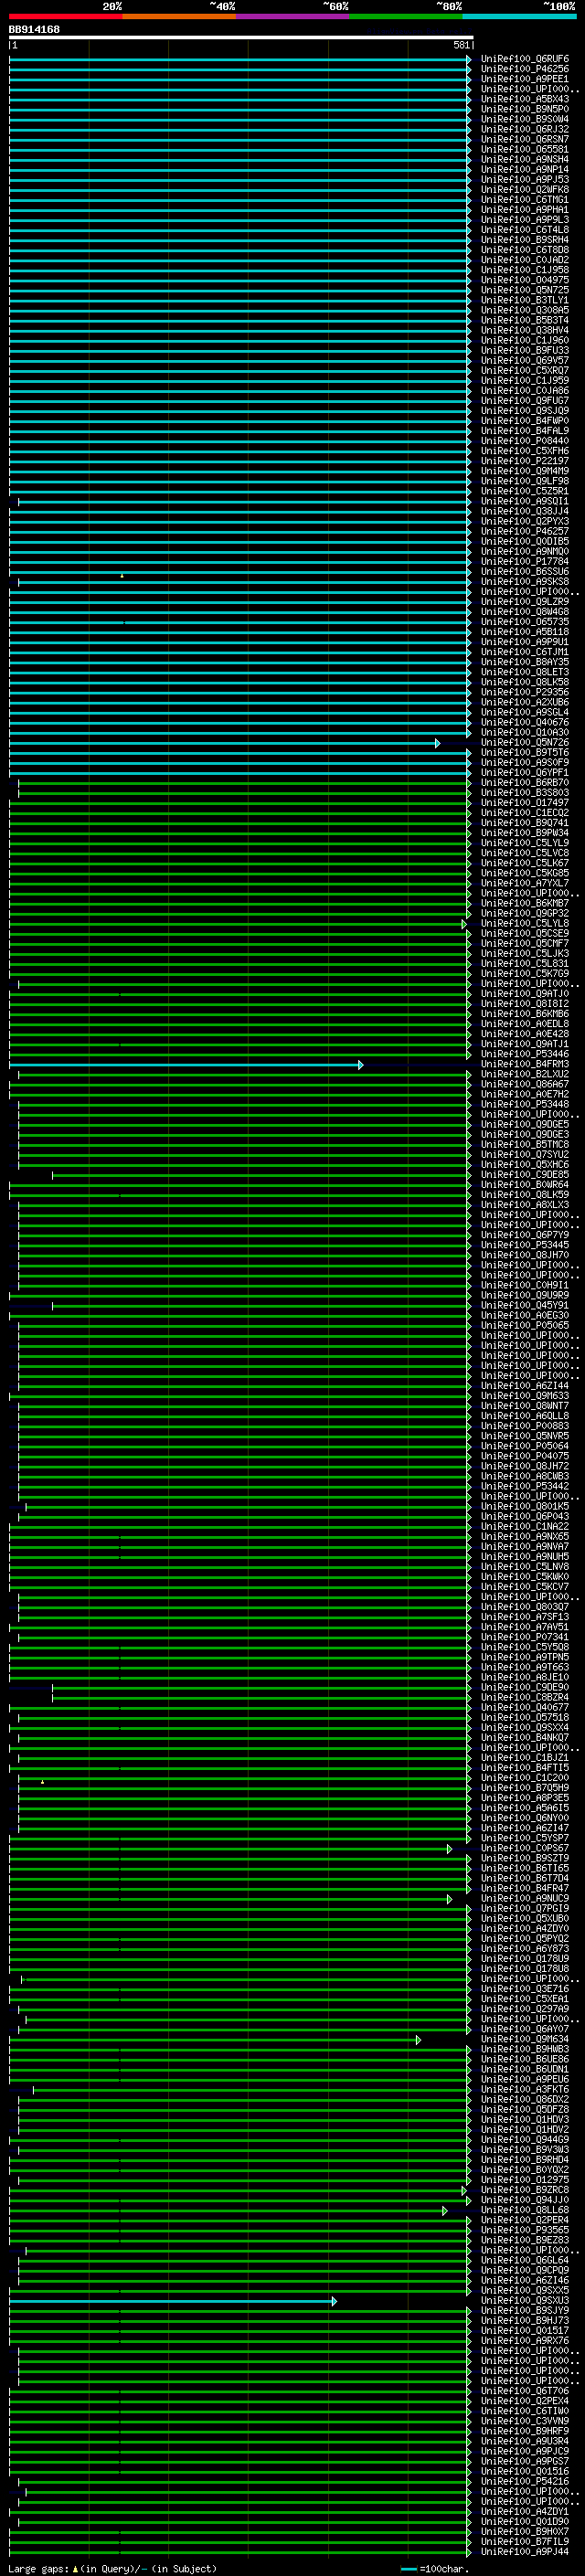Viewport: 585px width, 2576px height.
Task: Select the UniRef100_B3S803 label
Action: point(525,793)
